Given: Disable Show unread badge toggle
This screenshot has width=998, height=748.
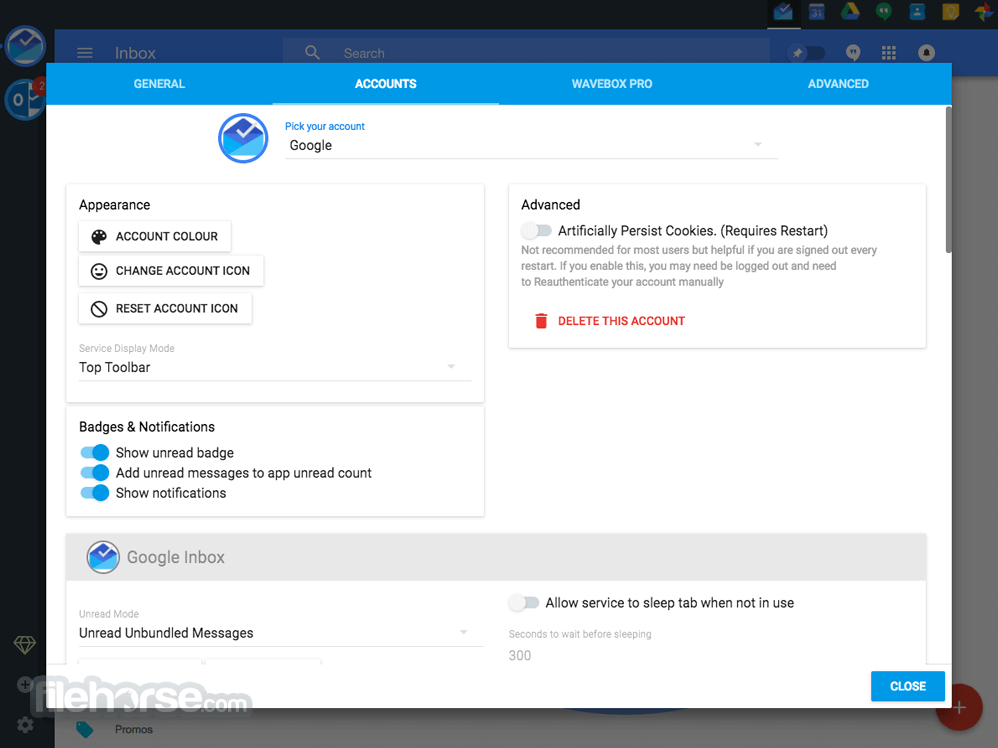Looking at the screenshot, I should 94,453.
